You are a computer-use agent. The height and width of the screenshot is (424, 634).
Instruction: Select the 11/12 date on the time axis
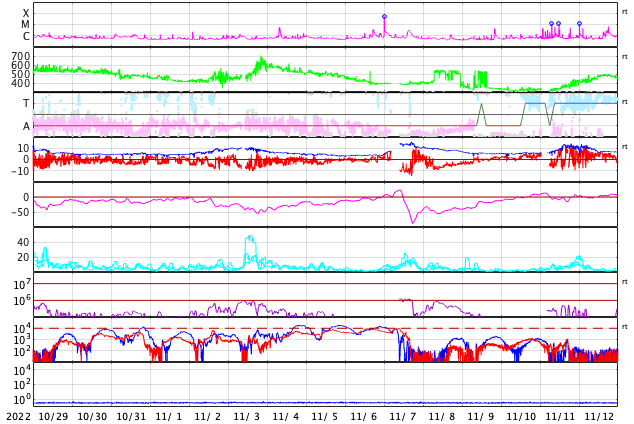599,416
